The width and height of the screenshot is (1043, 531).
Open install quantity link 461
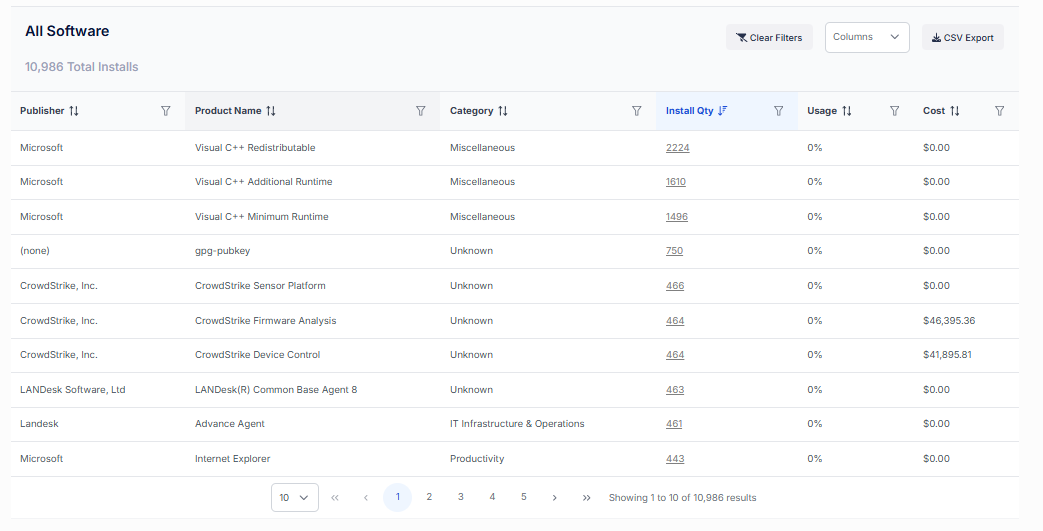tap(674, 424)
